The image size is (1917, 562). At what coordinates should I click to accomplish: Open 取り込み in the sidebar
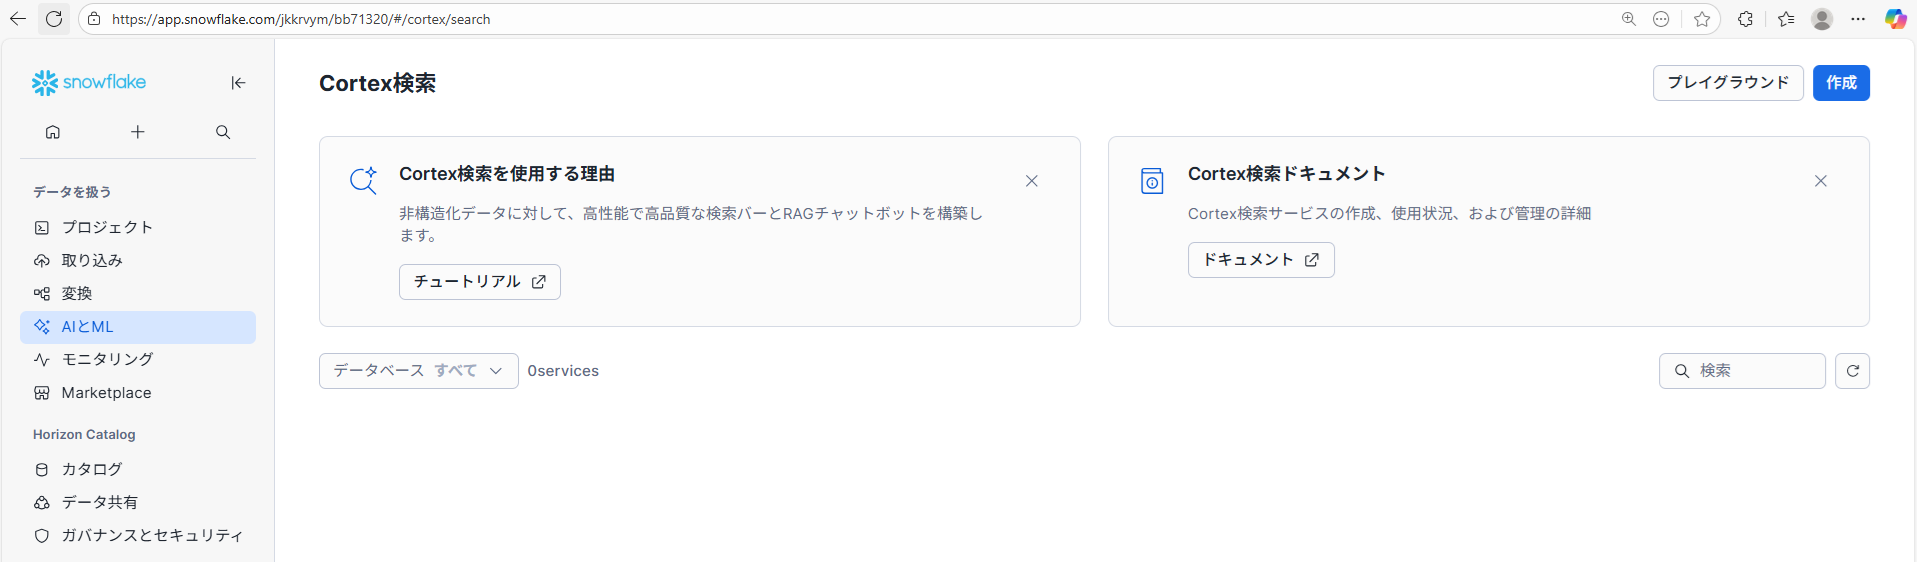(138, 260)
